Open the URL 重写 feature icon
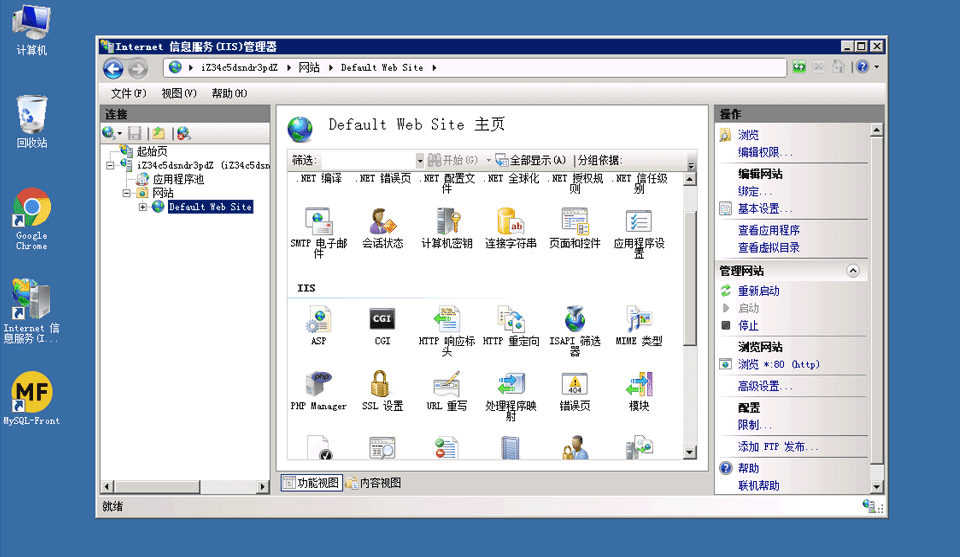The image size is (960, 557). 446,385
